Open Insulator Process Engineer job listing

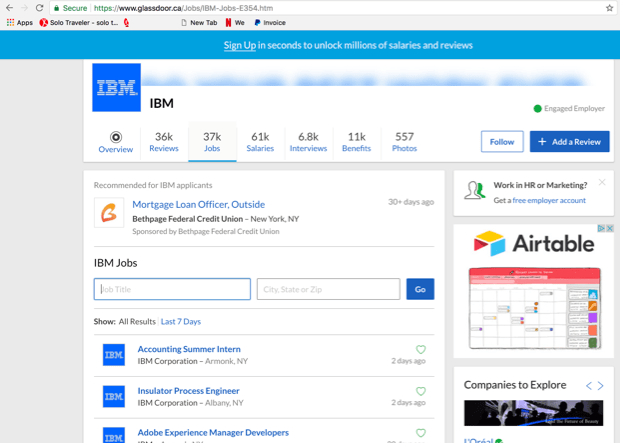coord(189,391)
